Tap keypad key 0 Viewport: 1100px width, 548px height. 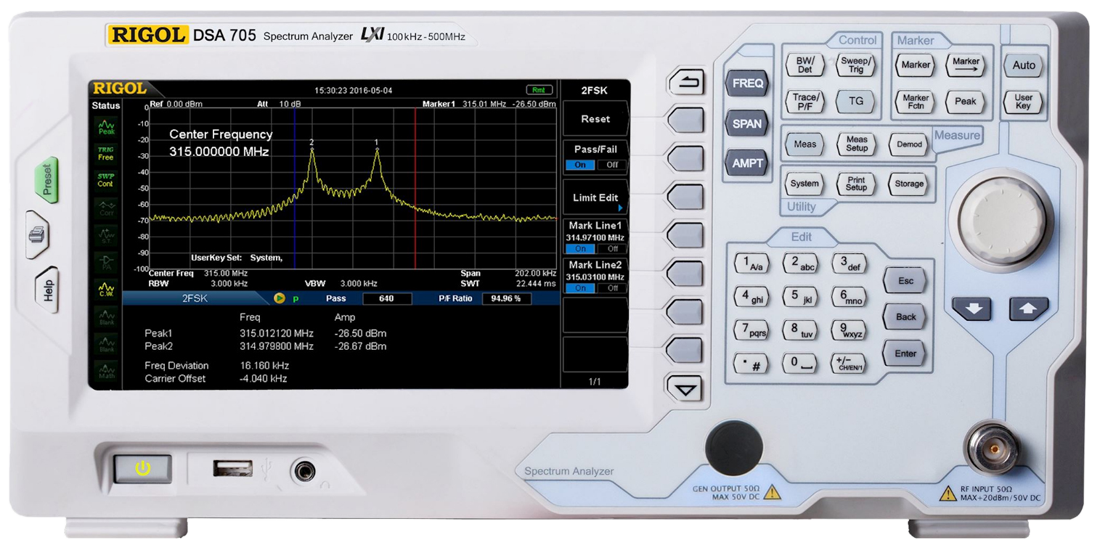[x=800, y=364]
